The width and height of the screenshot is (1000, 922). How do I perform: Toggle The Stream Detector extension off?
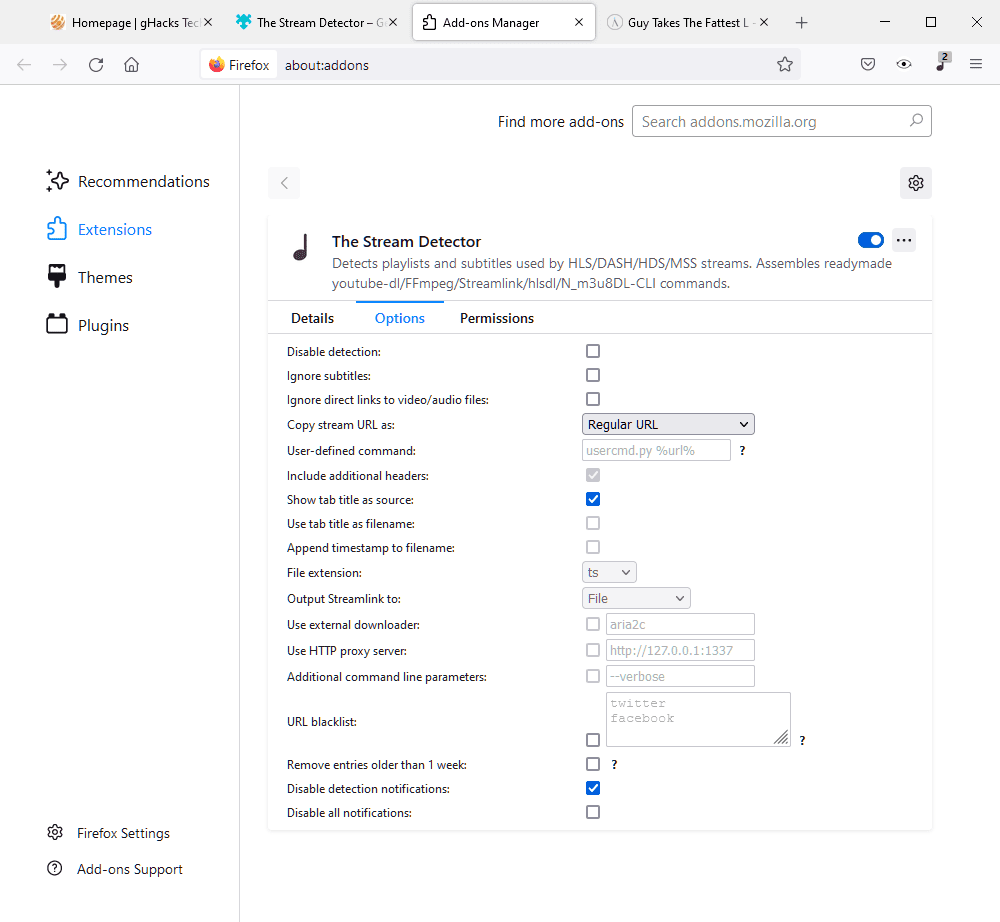coord(871,240)
